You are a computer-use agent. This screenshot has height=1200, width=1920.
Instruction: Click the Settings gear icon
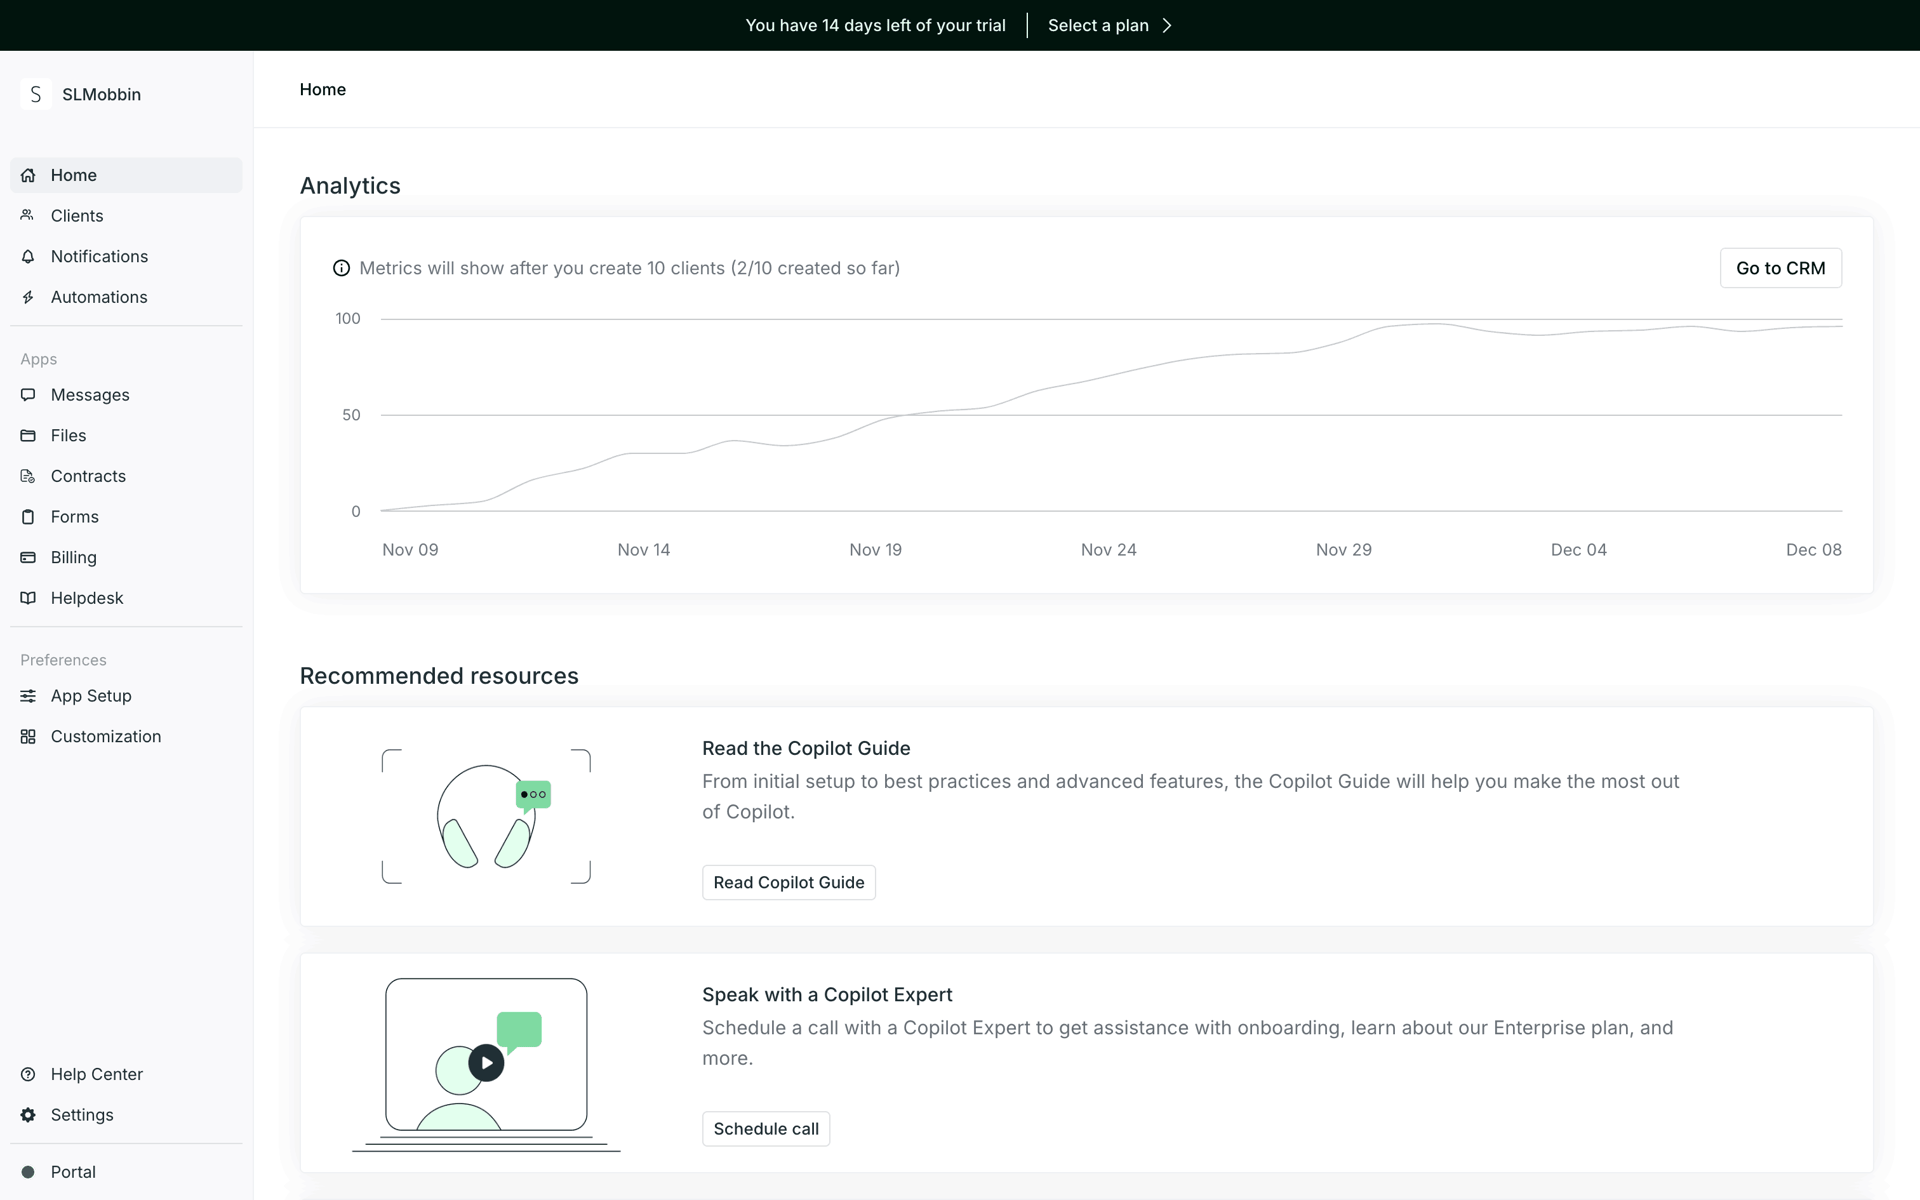point(28,1115)
